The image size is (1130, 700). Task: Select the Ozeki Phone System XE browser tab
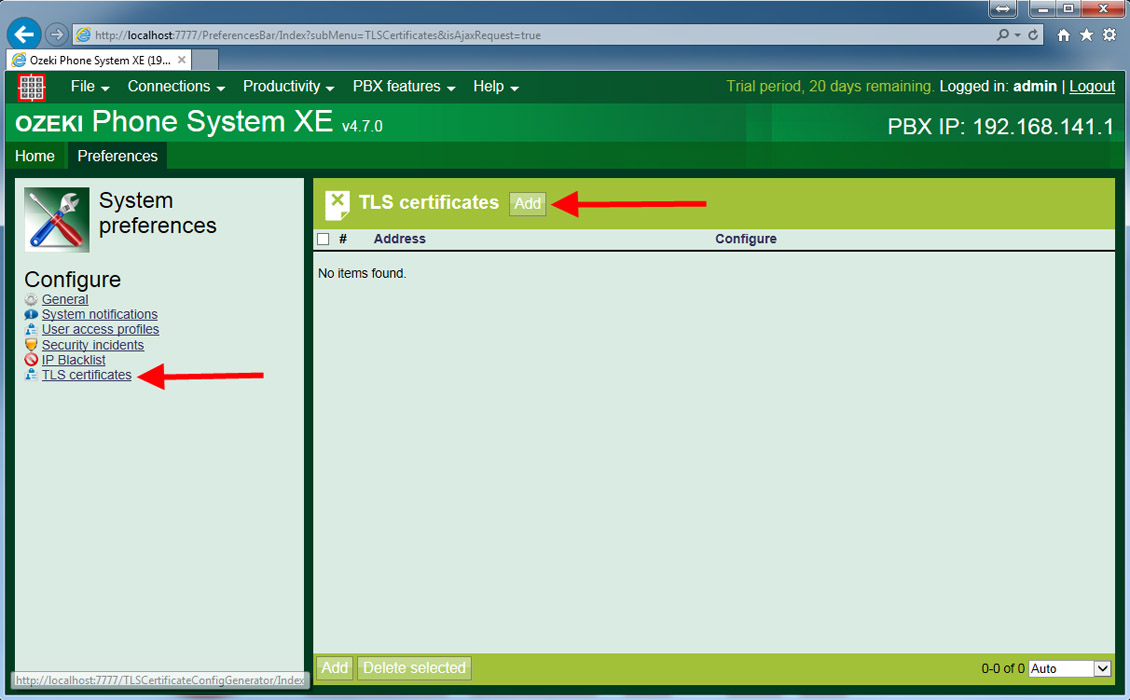[x=99, y=60]
